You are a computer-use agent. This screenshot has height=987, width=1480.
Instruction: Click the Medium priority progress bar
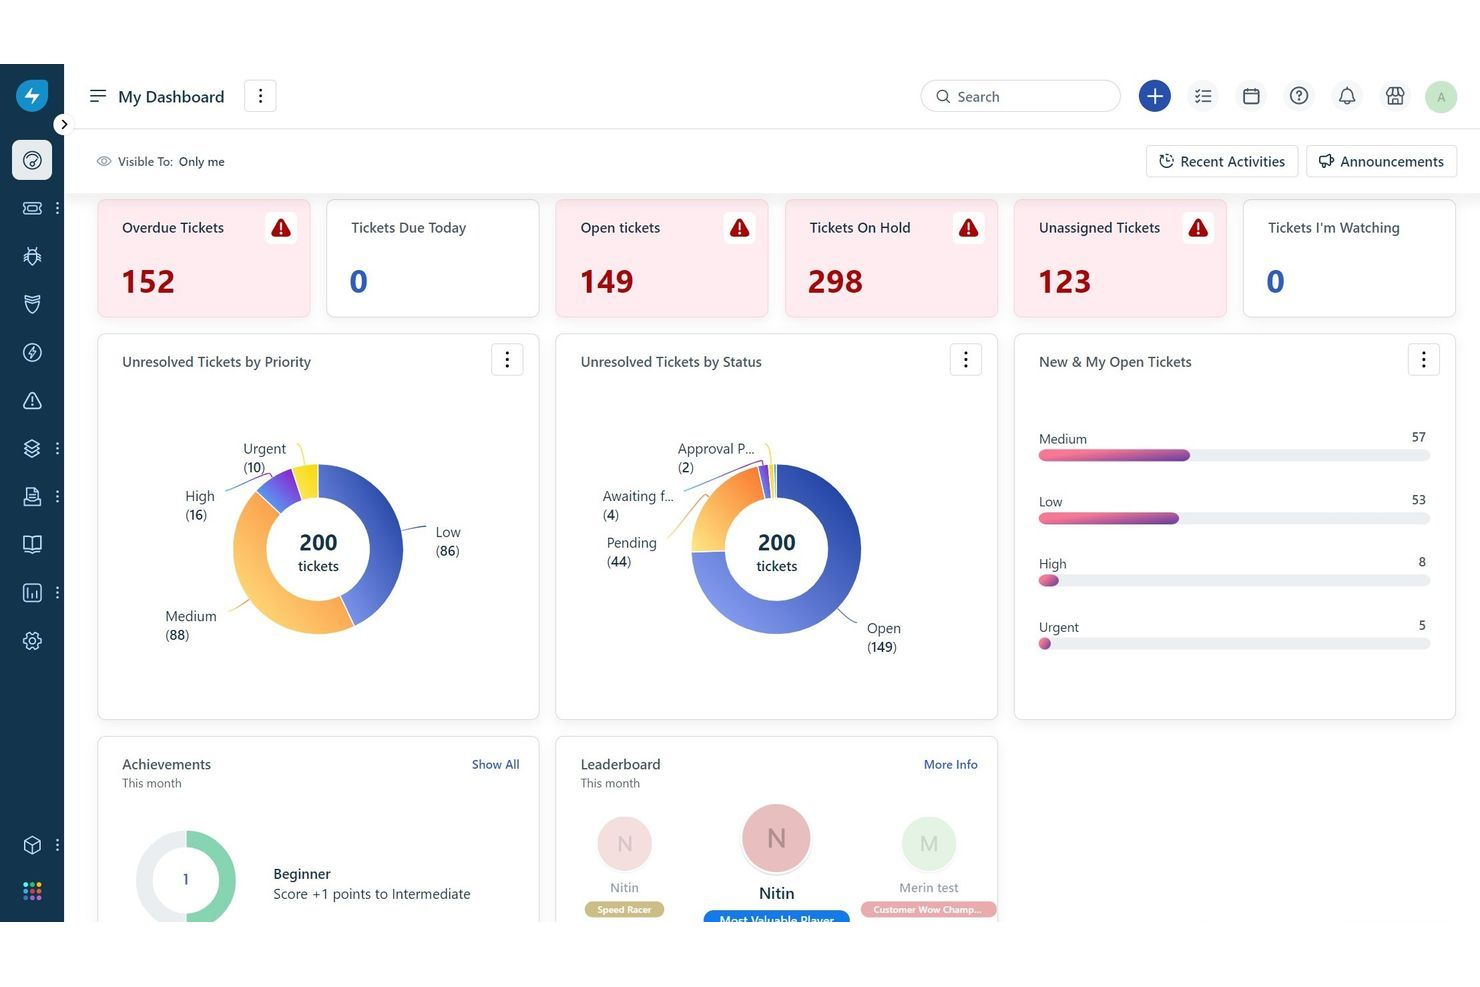pos(1233,455)
